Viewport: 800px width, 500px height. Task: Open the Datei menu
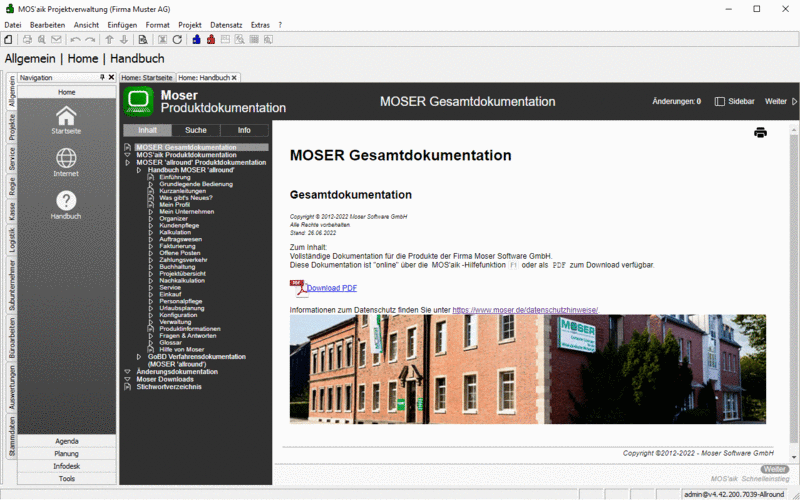13,24
